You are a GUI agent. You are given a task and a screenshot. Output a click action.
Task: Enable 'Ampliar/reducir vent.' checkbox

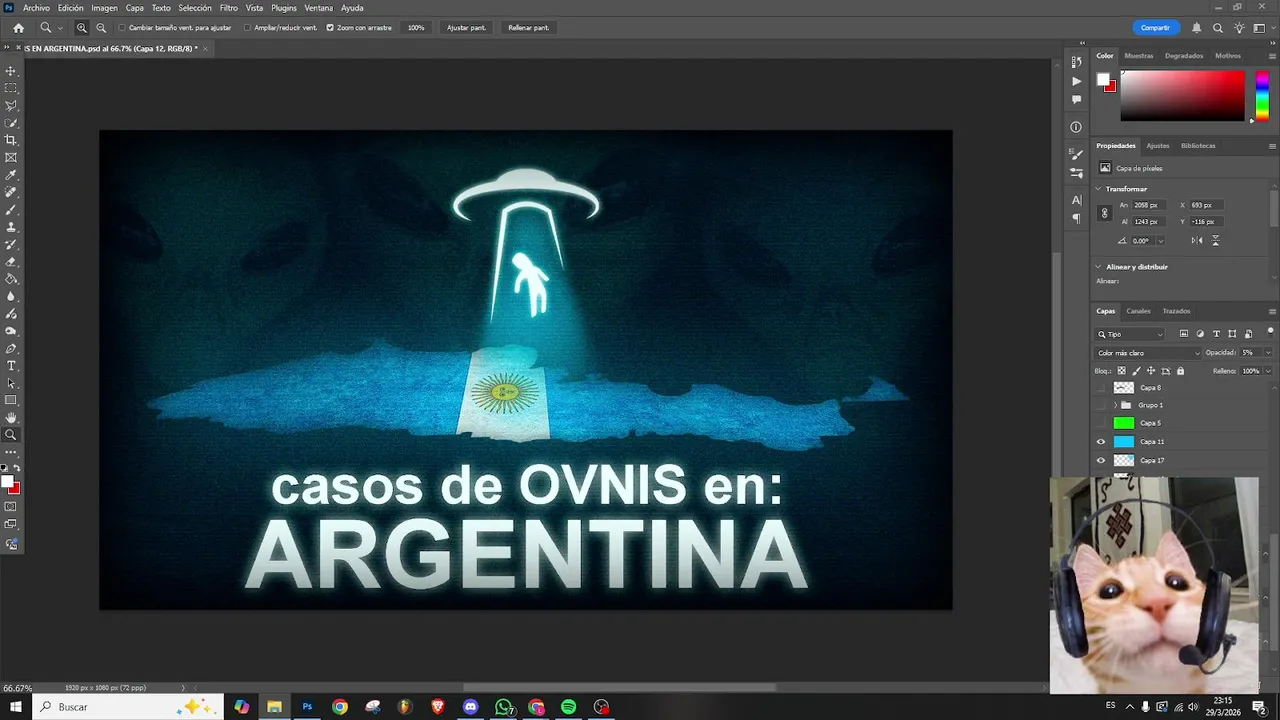click(248, 28)
